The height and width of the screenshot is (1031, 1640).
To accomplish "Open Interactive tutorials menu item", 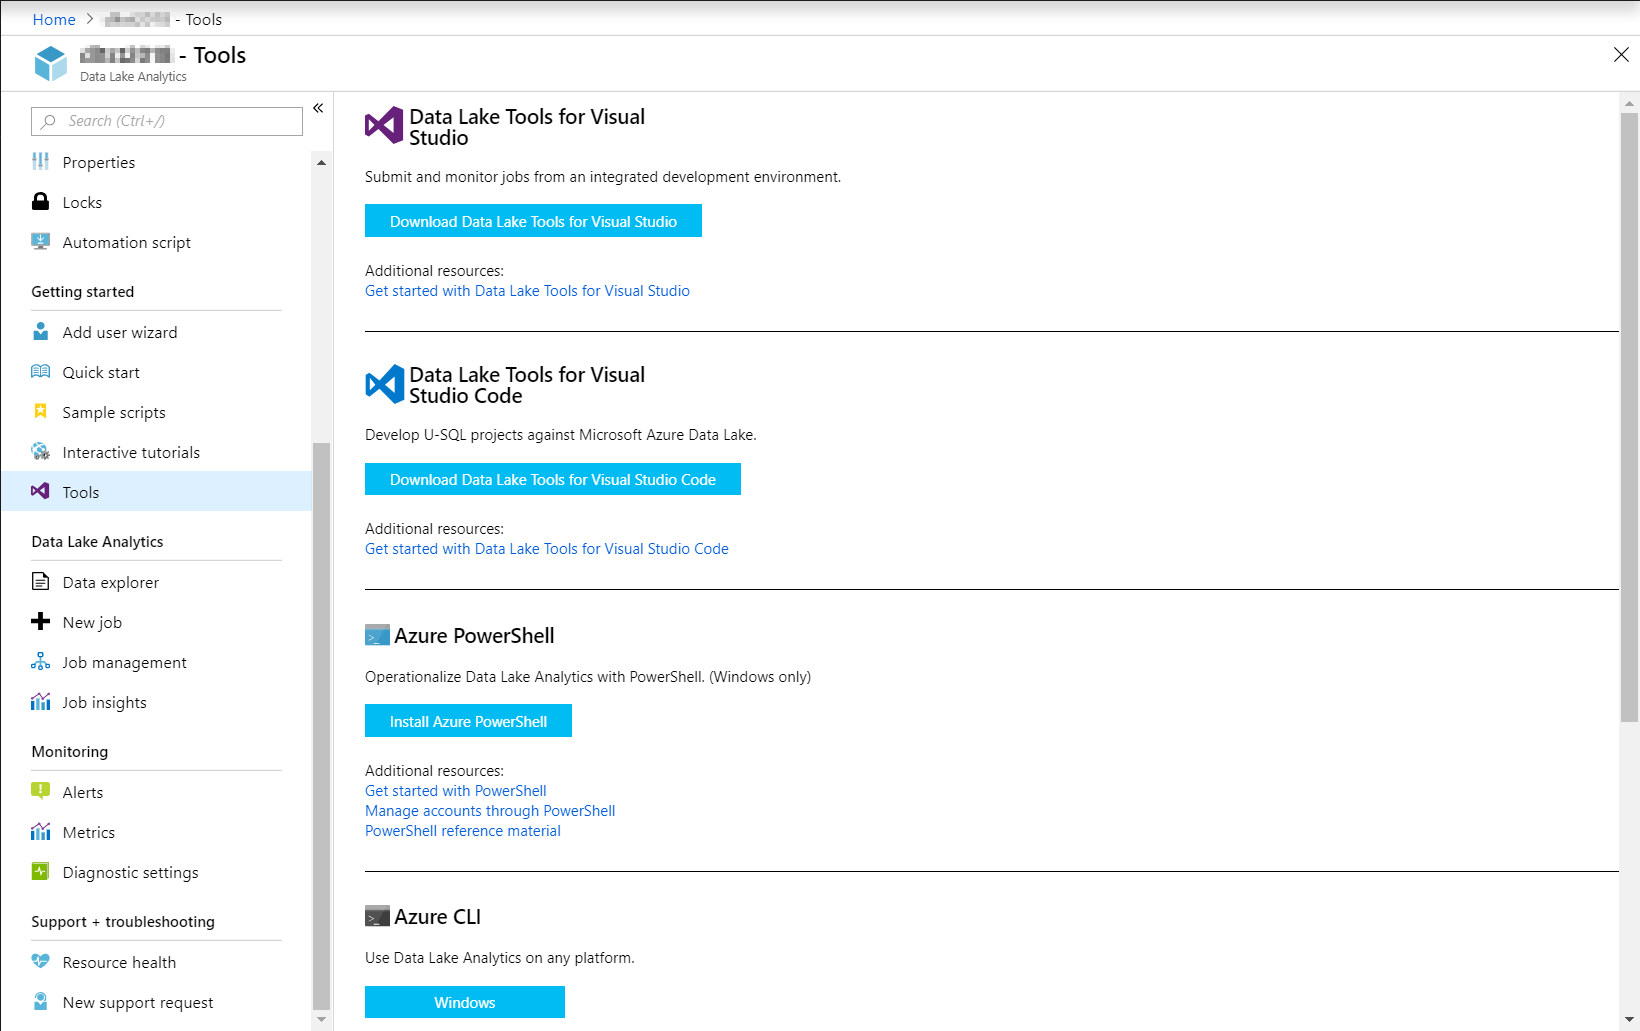I will pyautogui.click(x=157, y=452).
